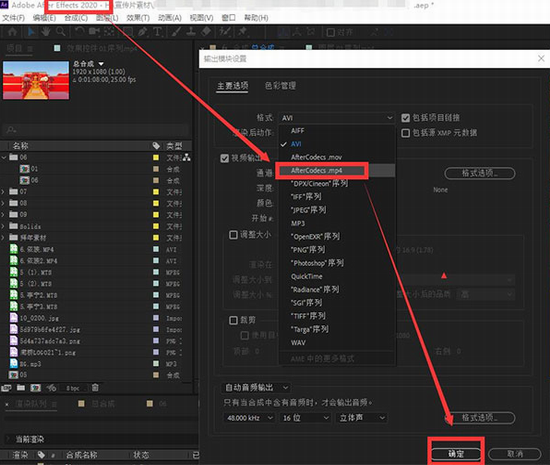Click yellow label swatch of folder 06
This screenshot has width=550, height=465.
156,157
